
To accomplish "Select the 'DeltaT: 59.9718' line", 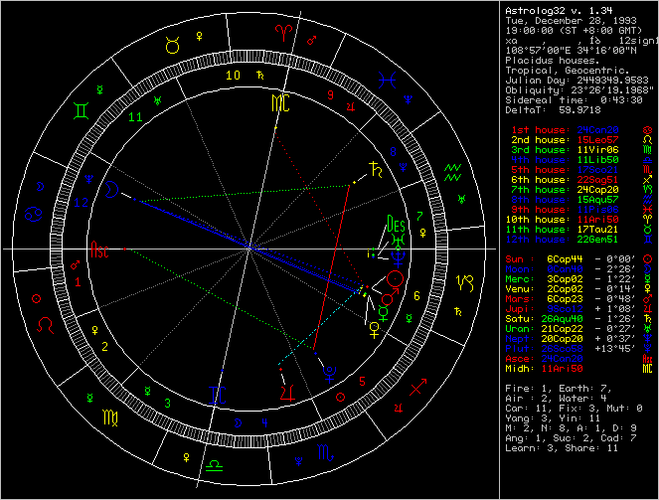I will [x=553, y=110].
